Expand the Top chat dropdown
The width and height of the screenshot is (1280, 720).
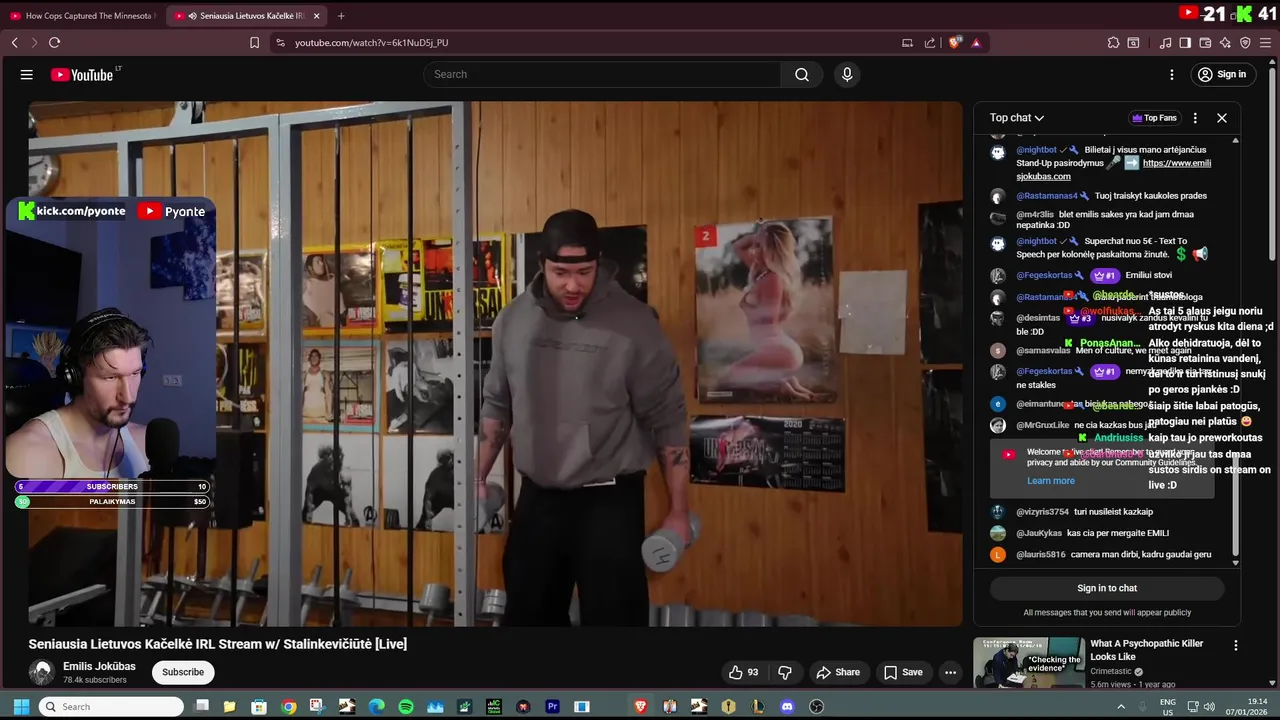coord(1017,118)
